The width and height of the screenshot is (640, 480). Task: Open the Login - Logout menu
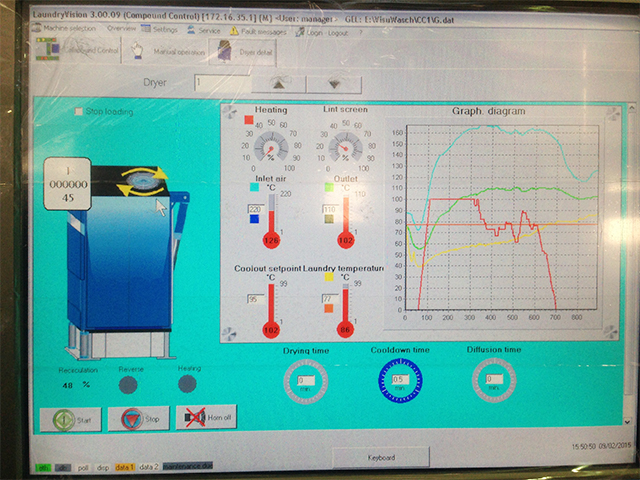[322, 32]
